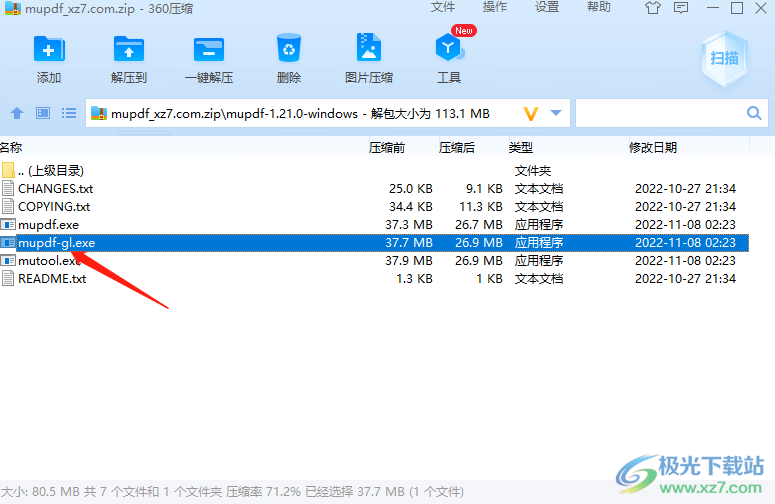The image size is (775, 504).
Task: Click the 11.3 KB compressed size cell
Action: click(x=481, y=206)
